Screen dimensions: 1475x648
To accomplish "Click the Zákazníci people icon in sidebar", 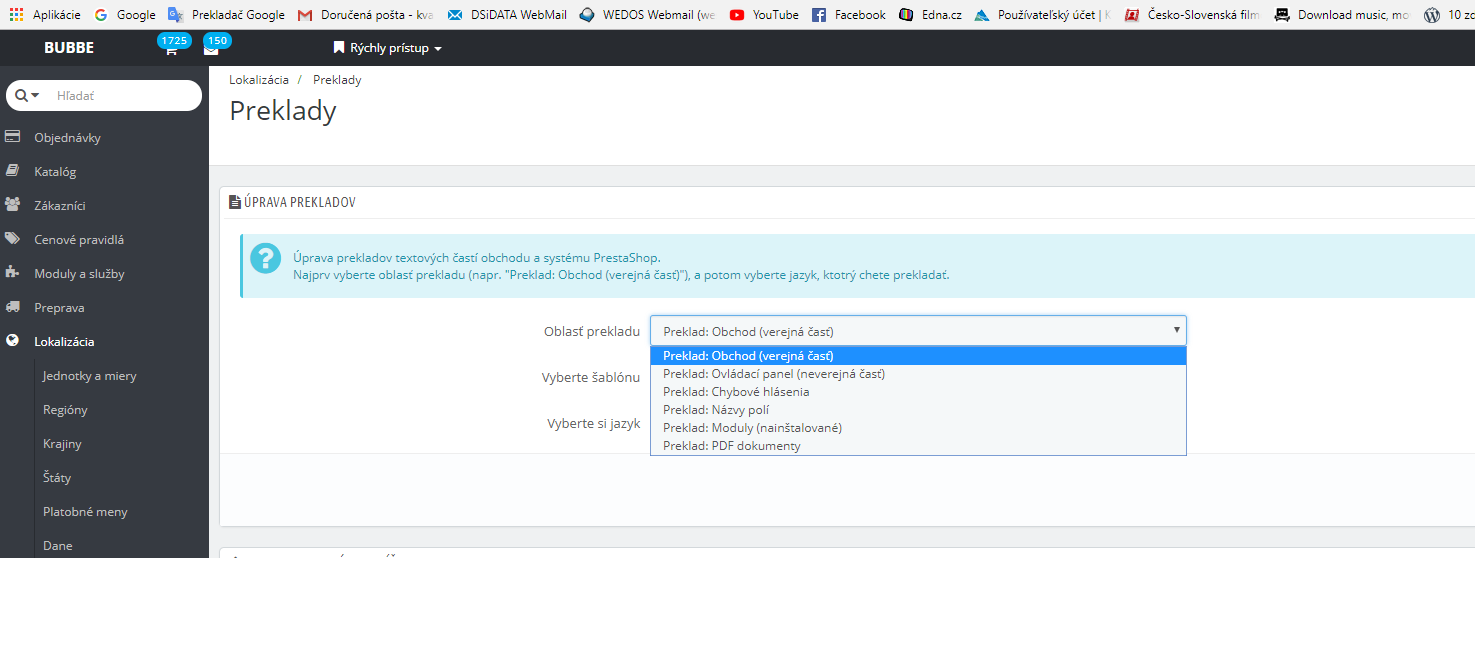I will [x=13, y=205].
